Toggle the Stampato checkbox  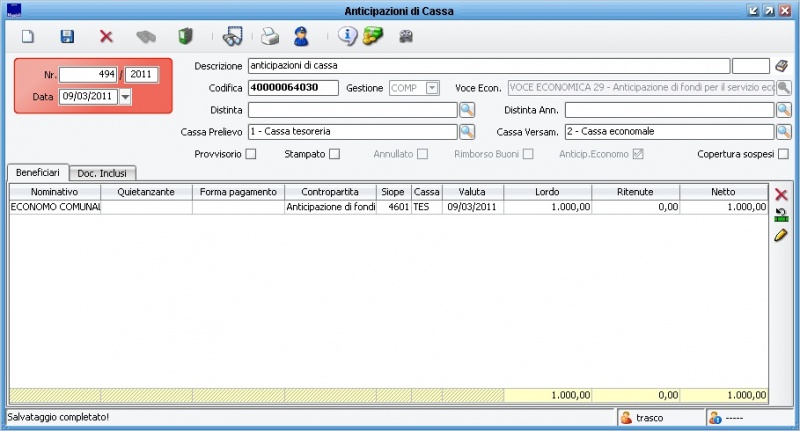click(335, 154)
